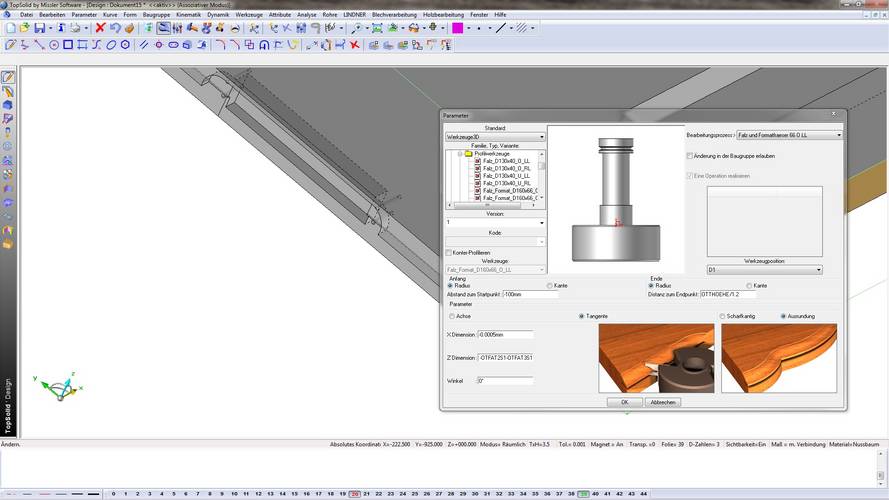Screen dimensions: 889x500
Task: Select the pencil sketch tool in second toolbar
Action: point(10,45)
